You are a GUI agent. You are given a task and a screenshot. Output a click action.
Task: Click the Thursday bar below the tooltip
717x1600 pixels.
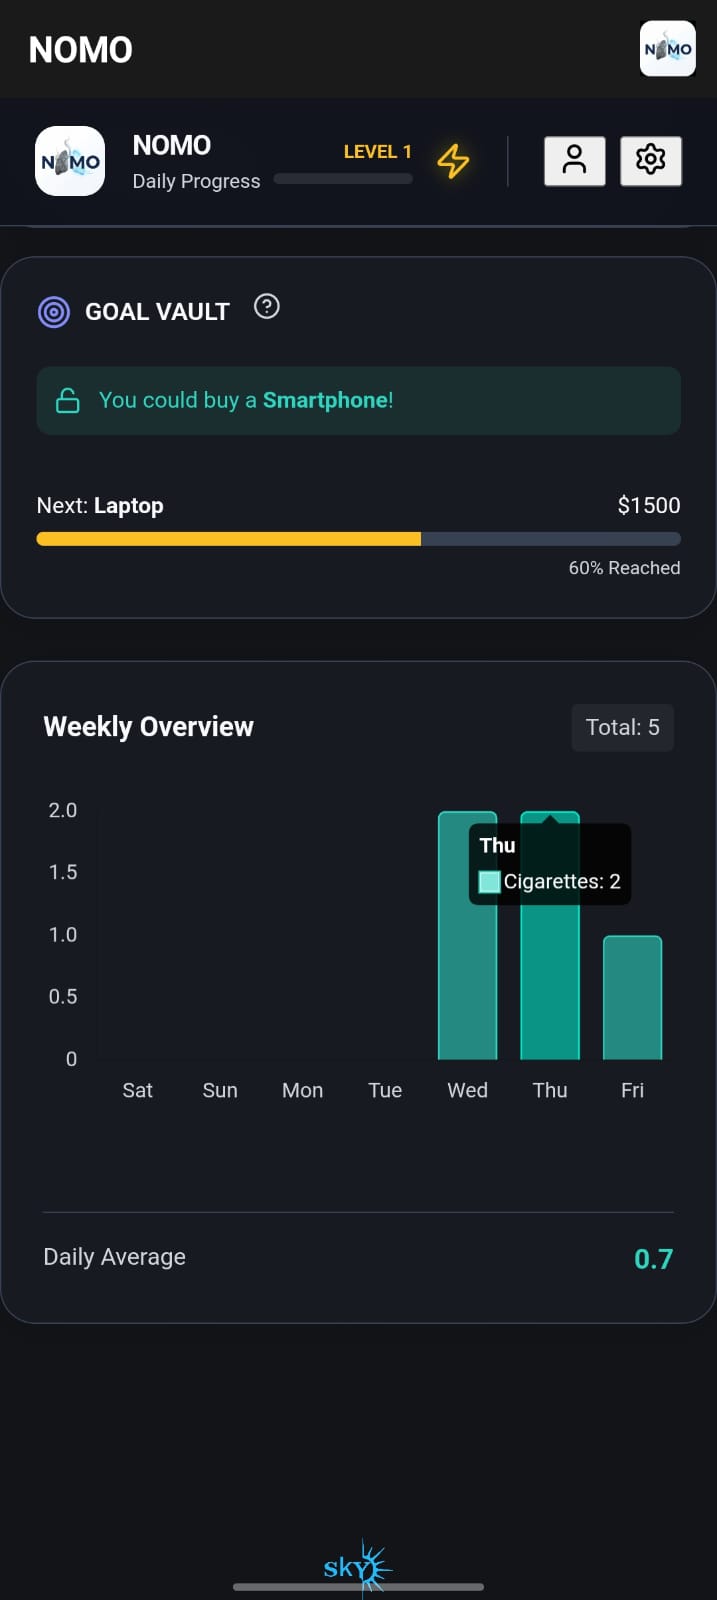(x=550, y=985)
